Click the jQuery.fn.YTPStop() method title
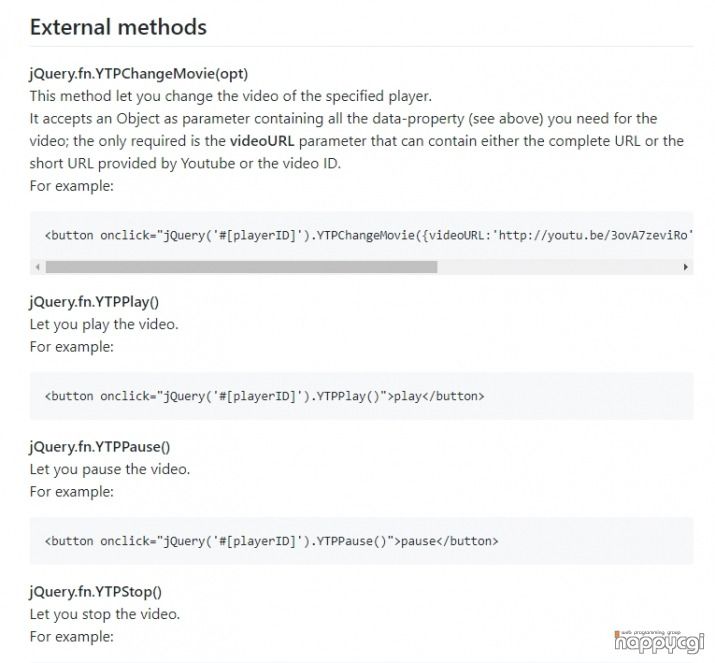715x663 pixels. coord(95,591)
